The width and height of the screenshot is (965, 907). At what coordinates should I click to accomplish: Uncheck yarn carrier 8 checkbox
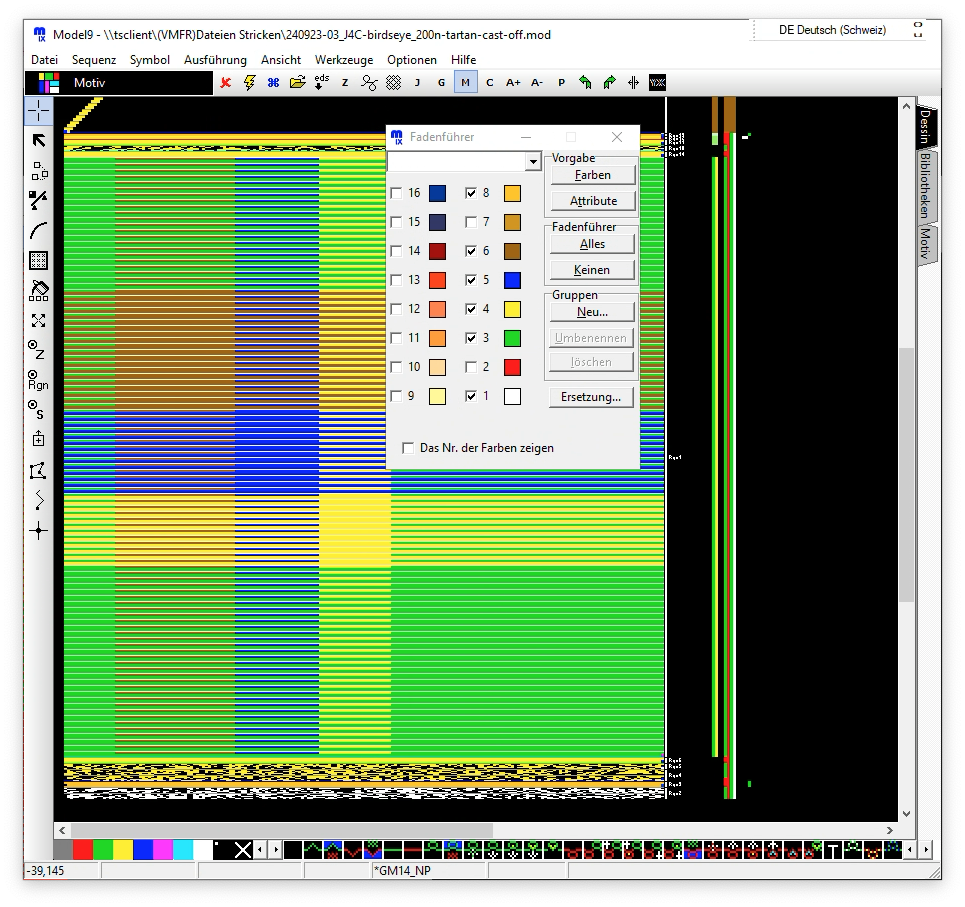472,193
